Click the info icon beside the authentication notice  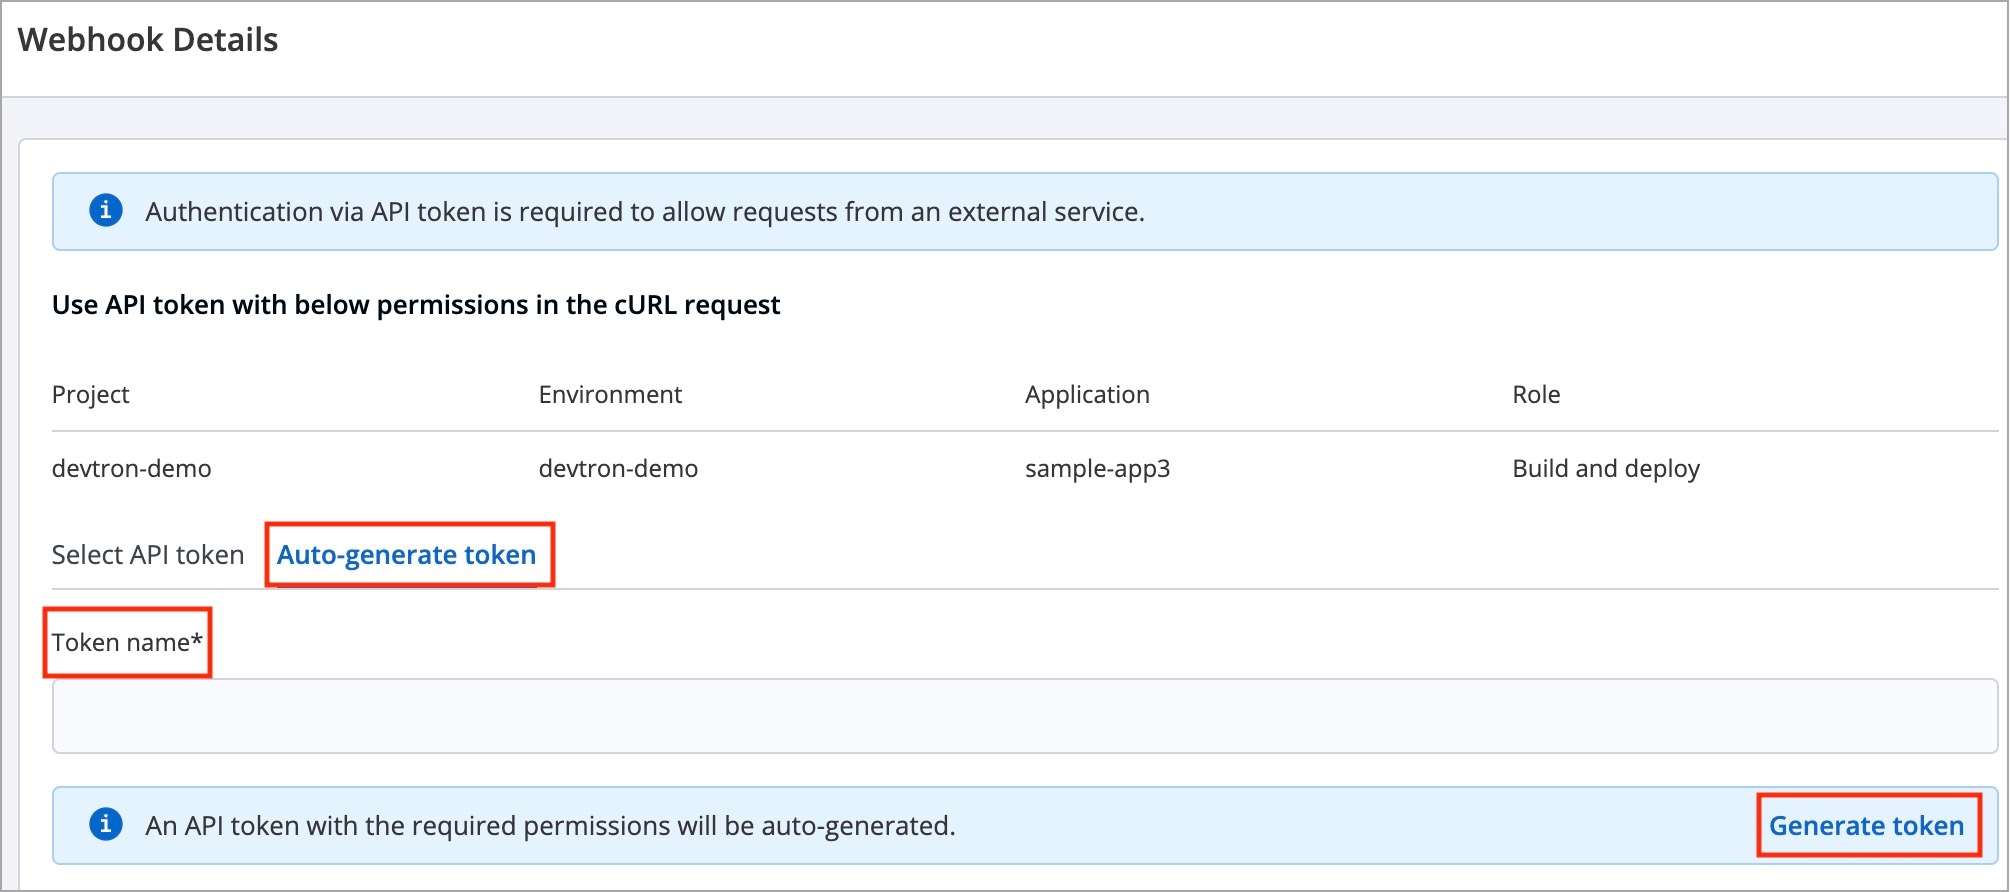point(106,211)
